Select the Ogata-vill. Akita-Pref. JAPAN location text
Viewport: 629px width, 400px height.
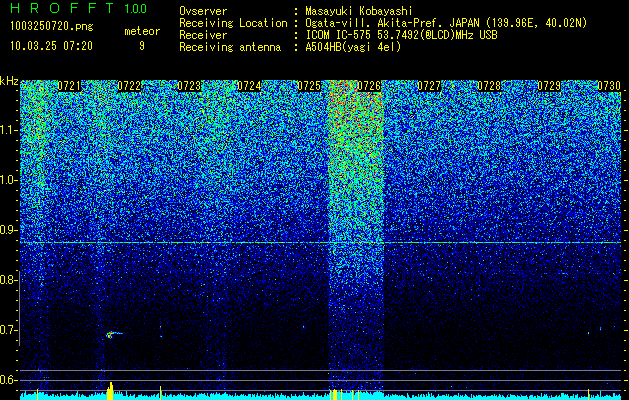446,23
